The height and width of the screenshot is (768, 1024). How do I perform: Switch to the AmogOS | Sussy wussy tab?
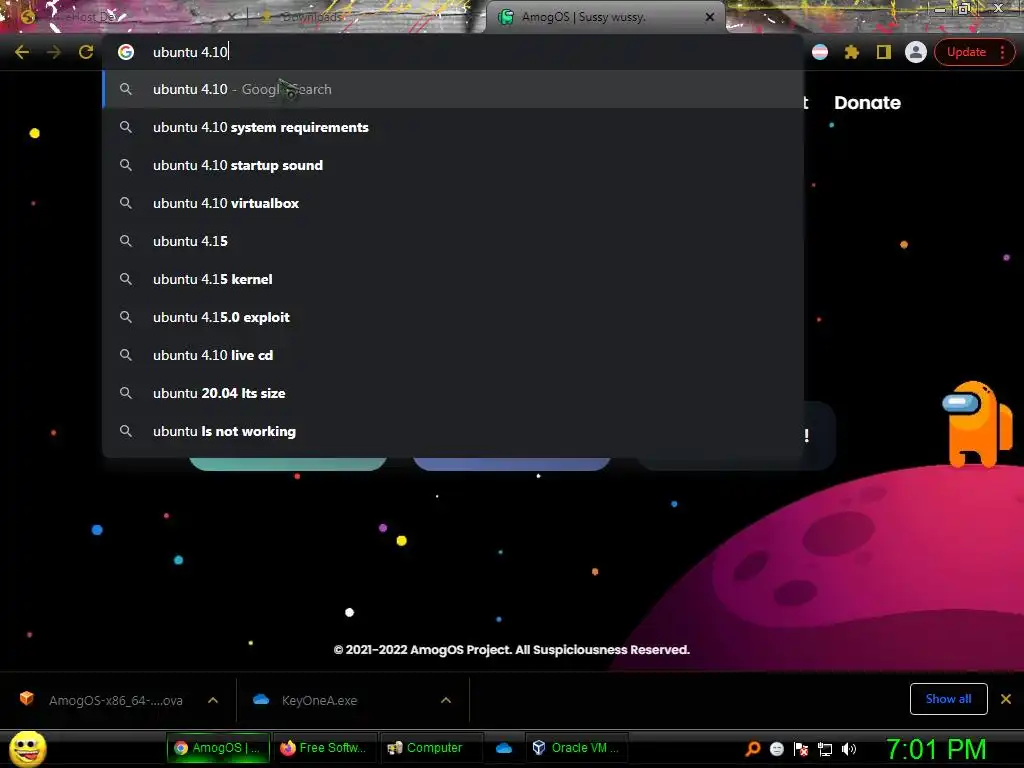pos(604,17)
